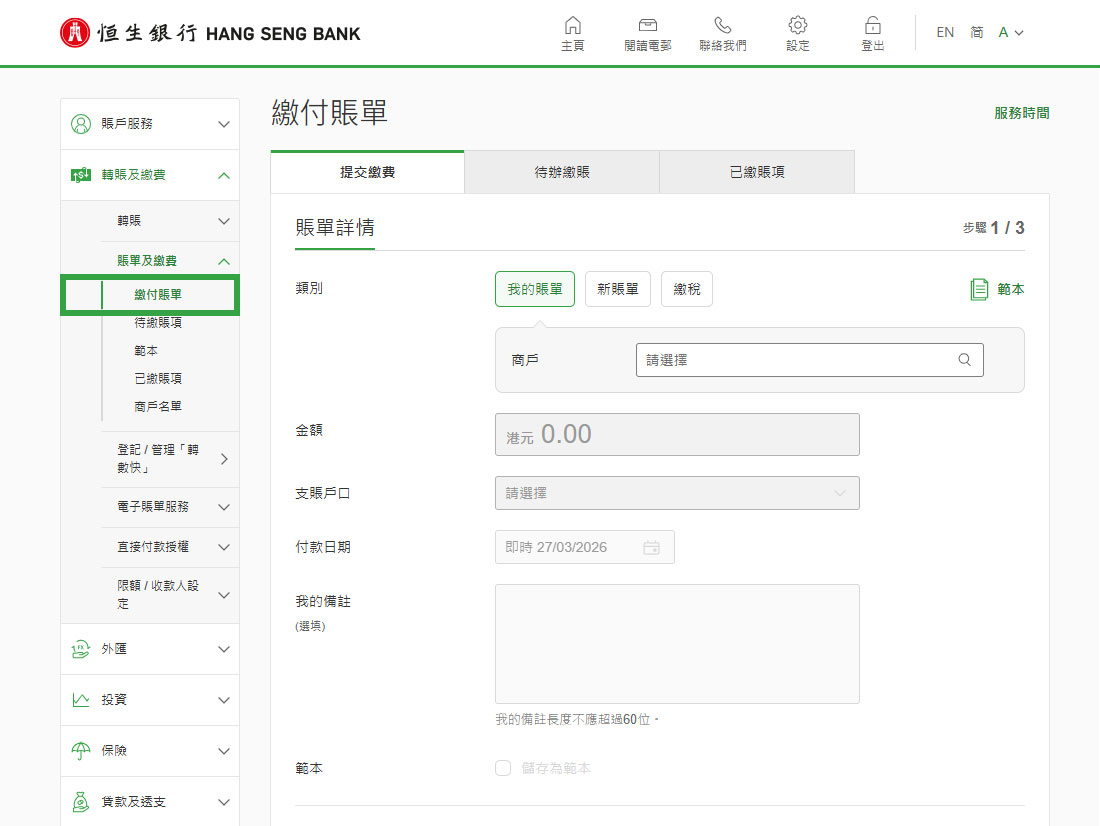Screen dimensions: 1100x826
Task: Open the 服務時間 link
Action: click(1021, 113)
